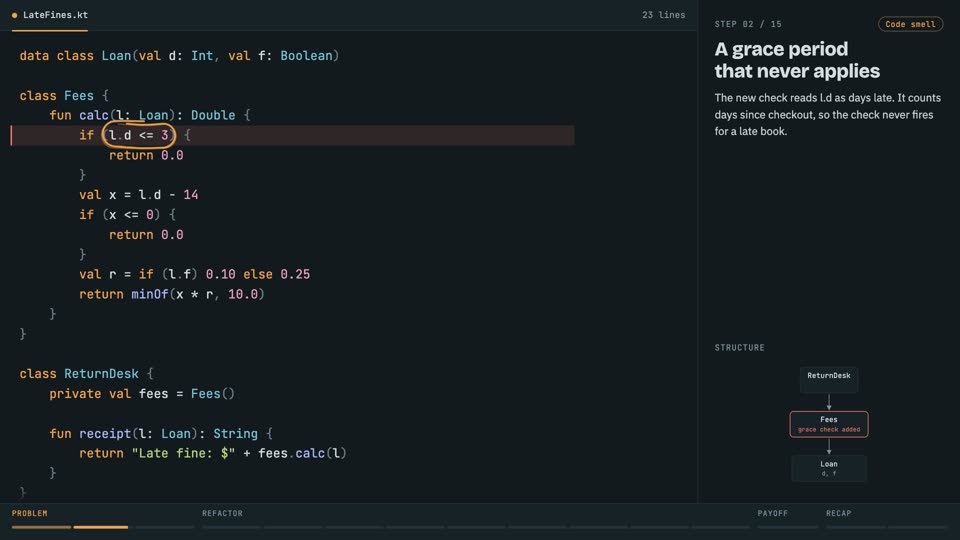Click the description paragraph about l.d
Screen dimensions: 960x540
(x=827, y=114)
